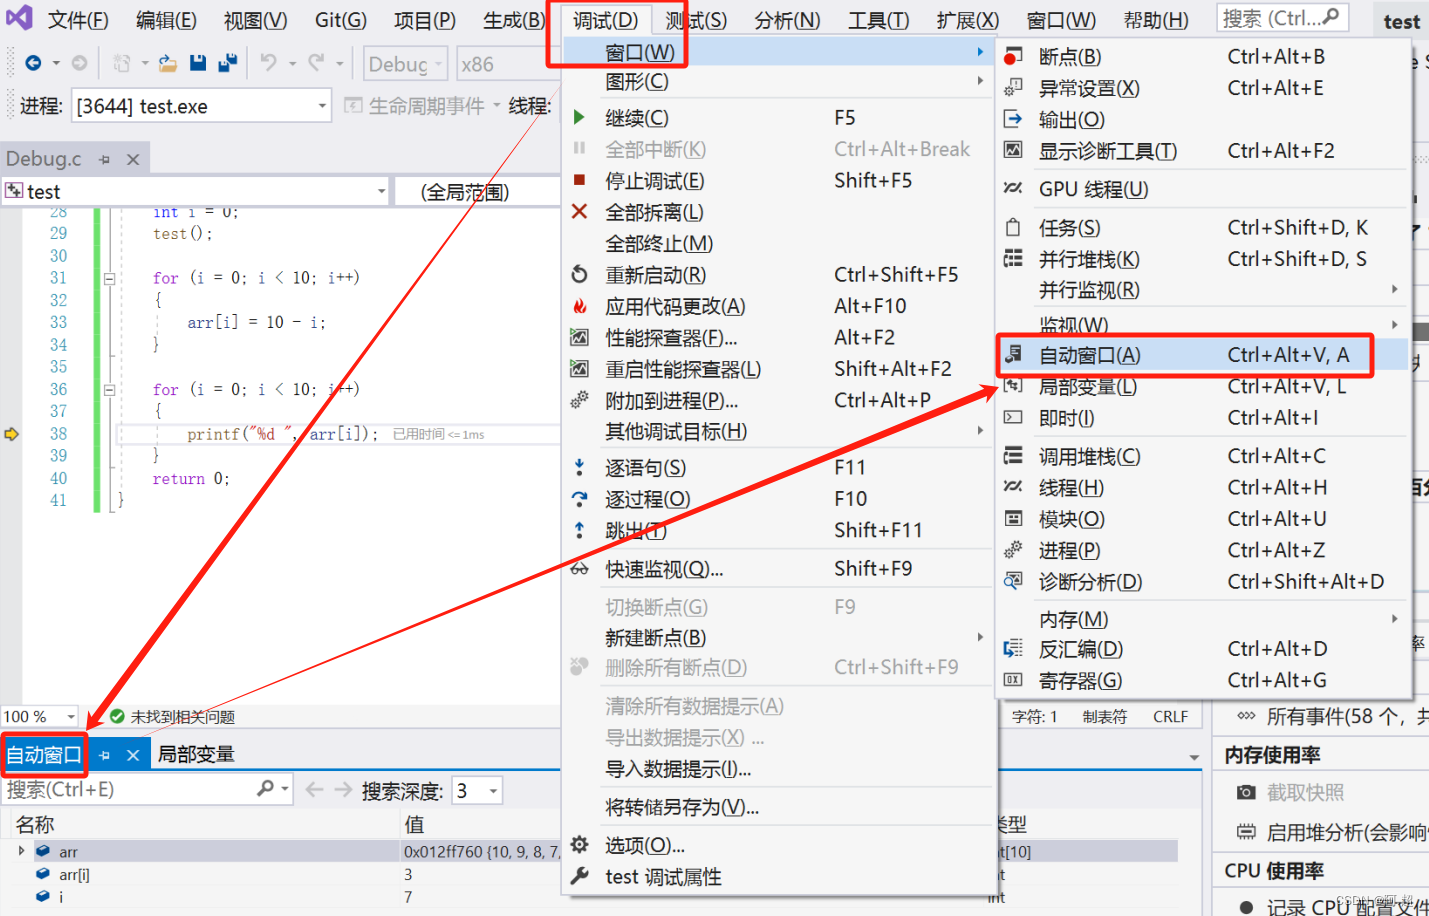The image size is (1429, 916).
Task: Open (全局范围) scope dropdown
Action: [477, 191]
